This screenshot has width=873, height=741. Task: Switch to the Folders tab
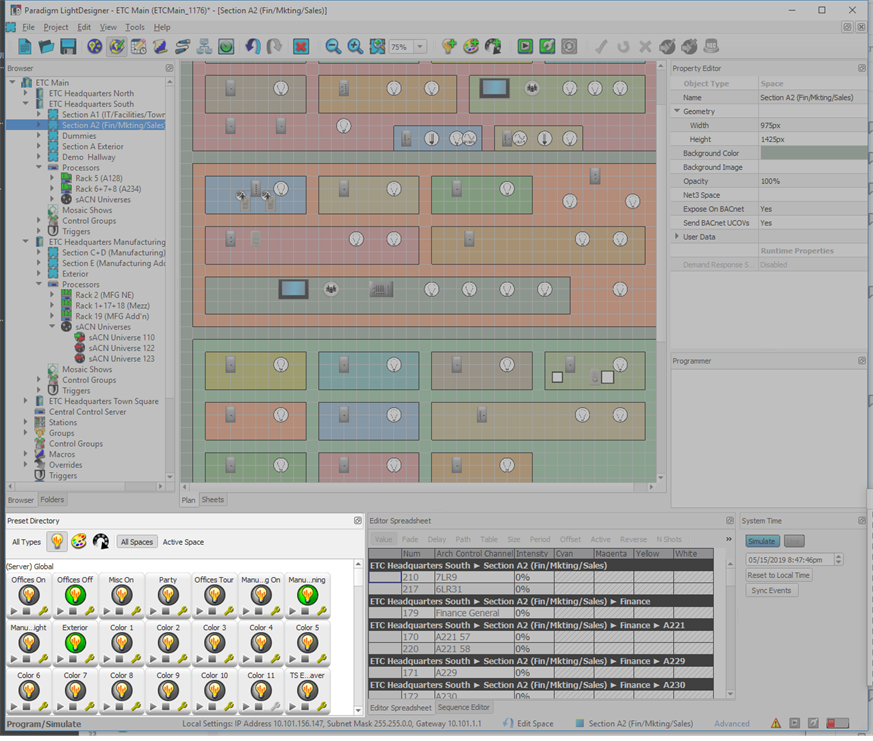click(52, 499)
